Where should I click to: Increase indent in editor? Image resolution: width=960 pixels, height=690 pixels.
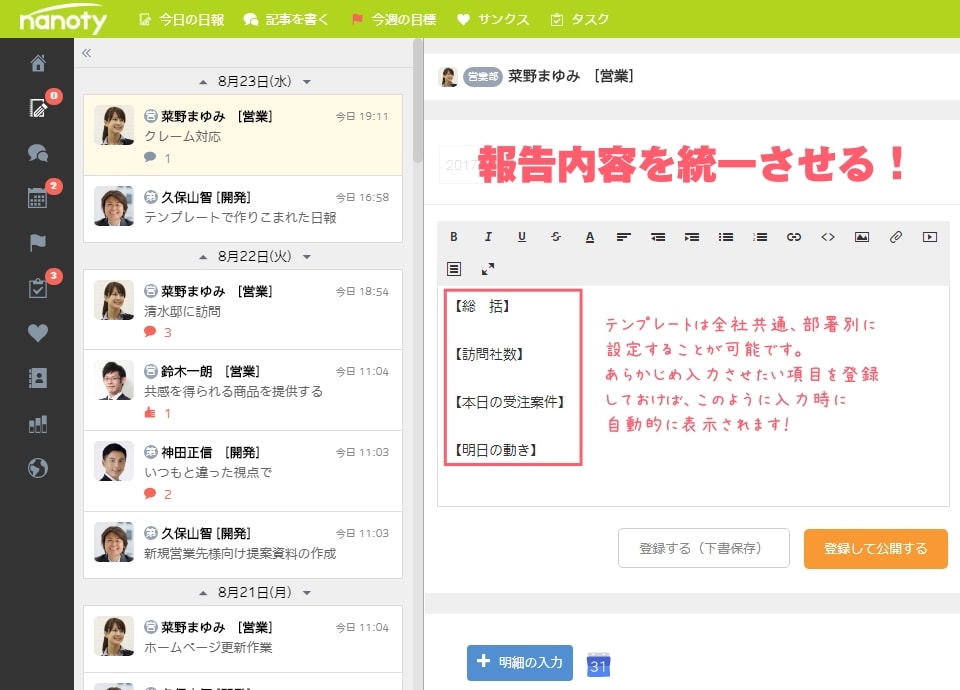[x=692, y=237]
